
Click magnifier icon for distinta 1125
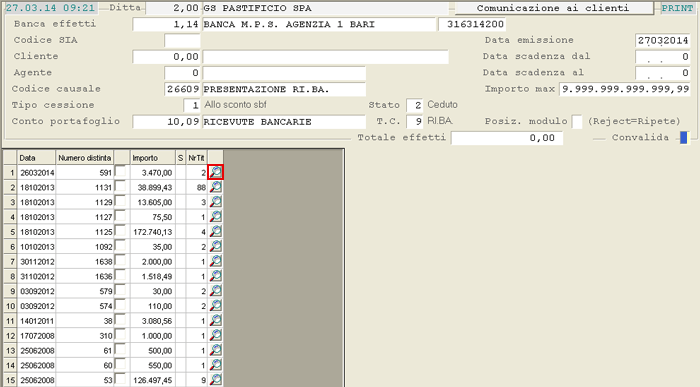[x=216, y=232]
